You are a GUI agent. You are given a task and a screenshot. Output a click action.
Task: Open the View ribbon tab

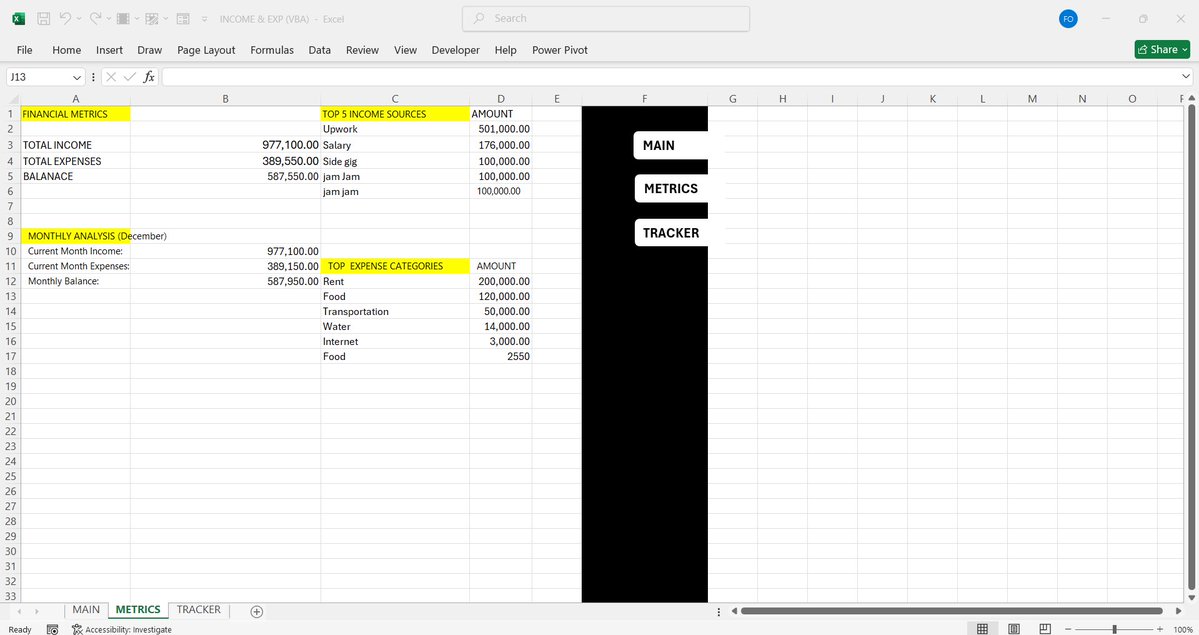tap(405, 50)
